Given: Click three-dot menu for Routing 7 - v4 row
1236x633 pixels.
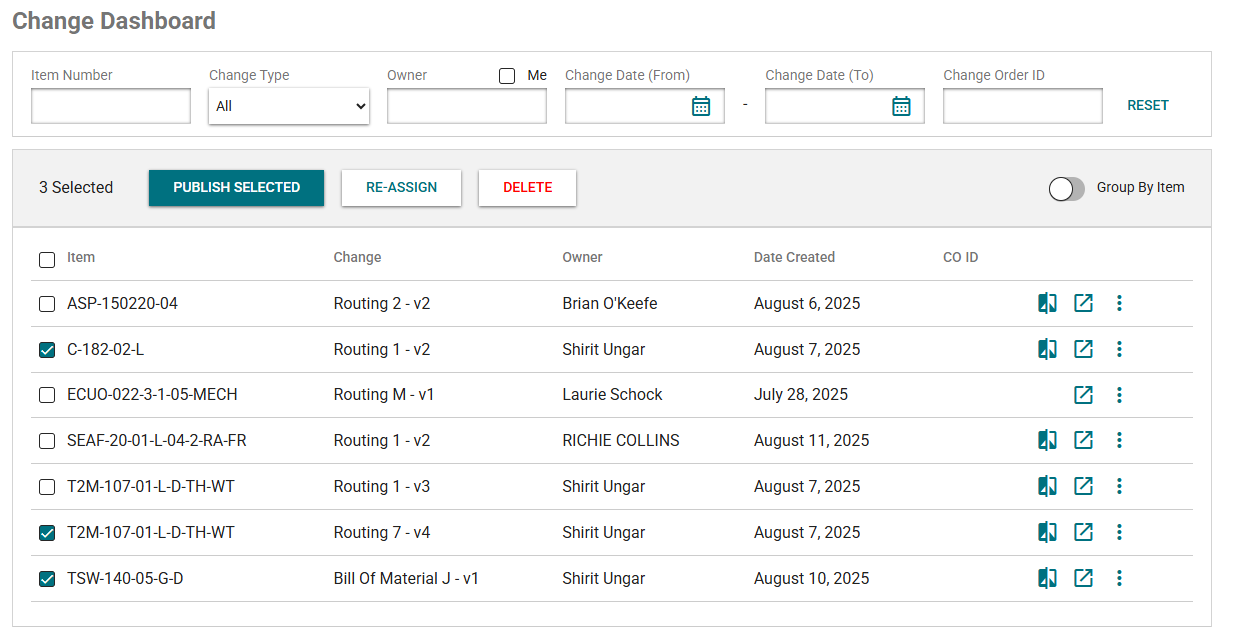Looking at the screenshot, I should tap(1119, 532).
